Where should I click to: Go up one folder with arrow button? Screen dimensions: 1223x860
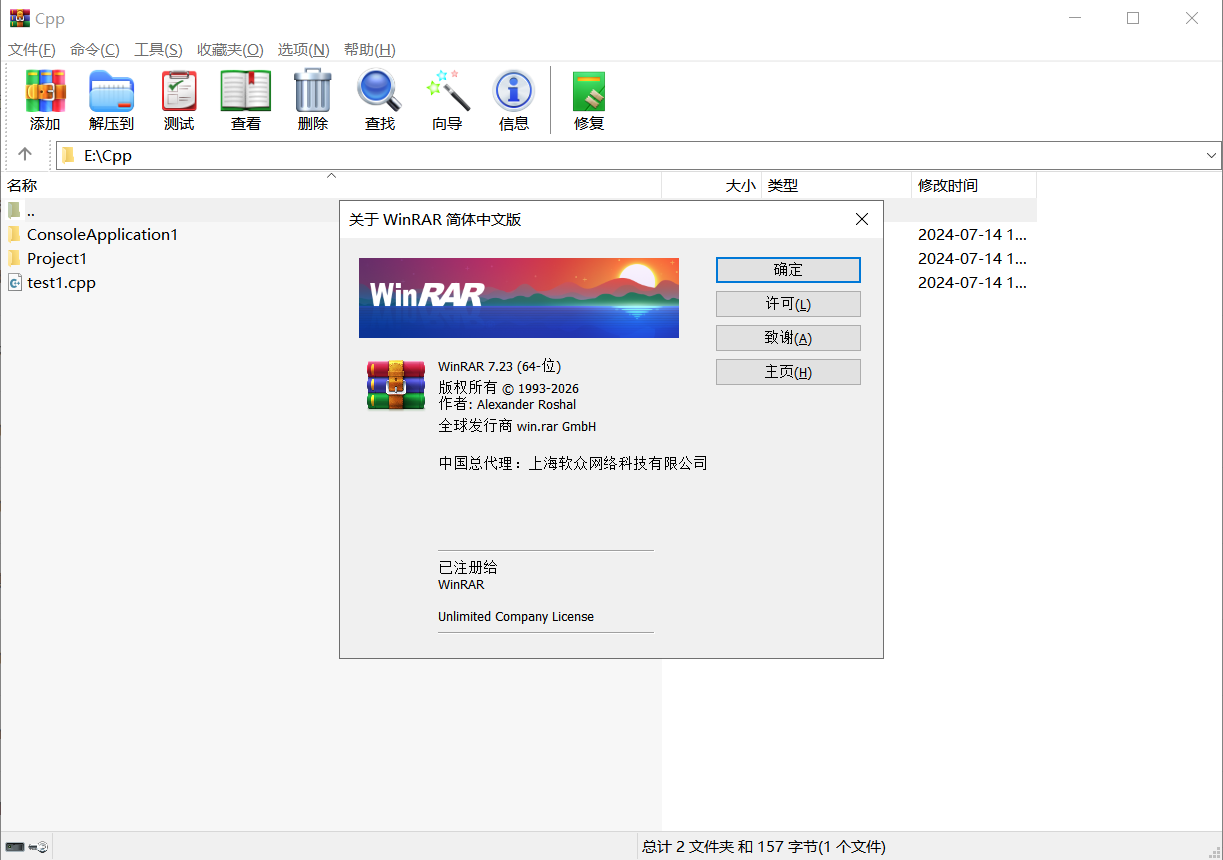[x=25, y=155]
